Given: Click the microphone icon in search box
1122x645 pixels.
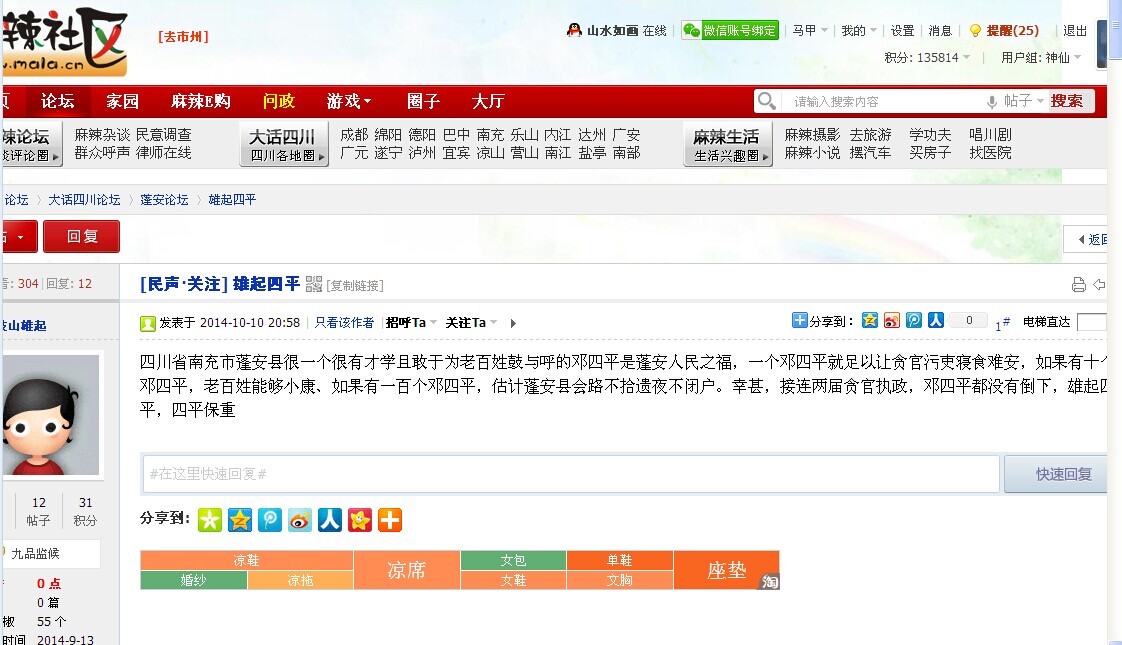Looking at the screenshot, I should click(x=992, y=102).
